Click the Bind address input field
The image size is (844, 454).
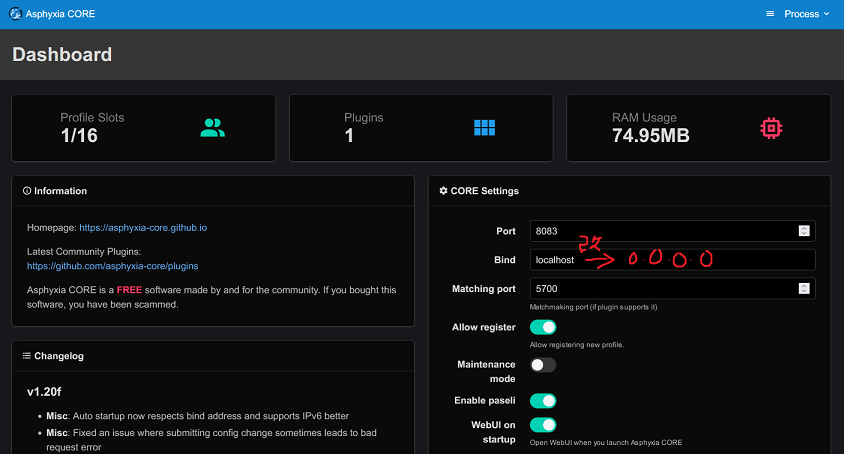(x=672, y=260)
